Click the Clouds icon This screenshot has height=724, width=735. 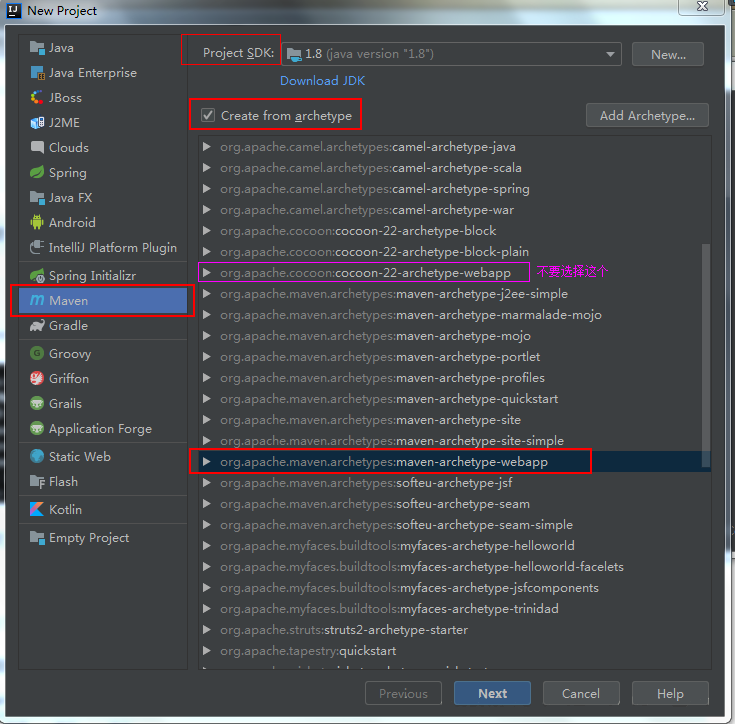click(37, 147)
